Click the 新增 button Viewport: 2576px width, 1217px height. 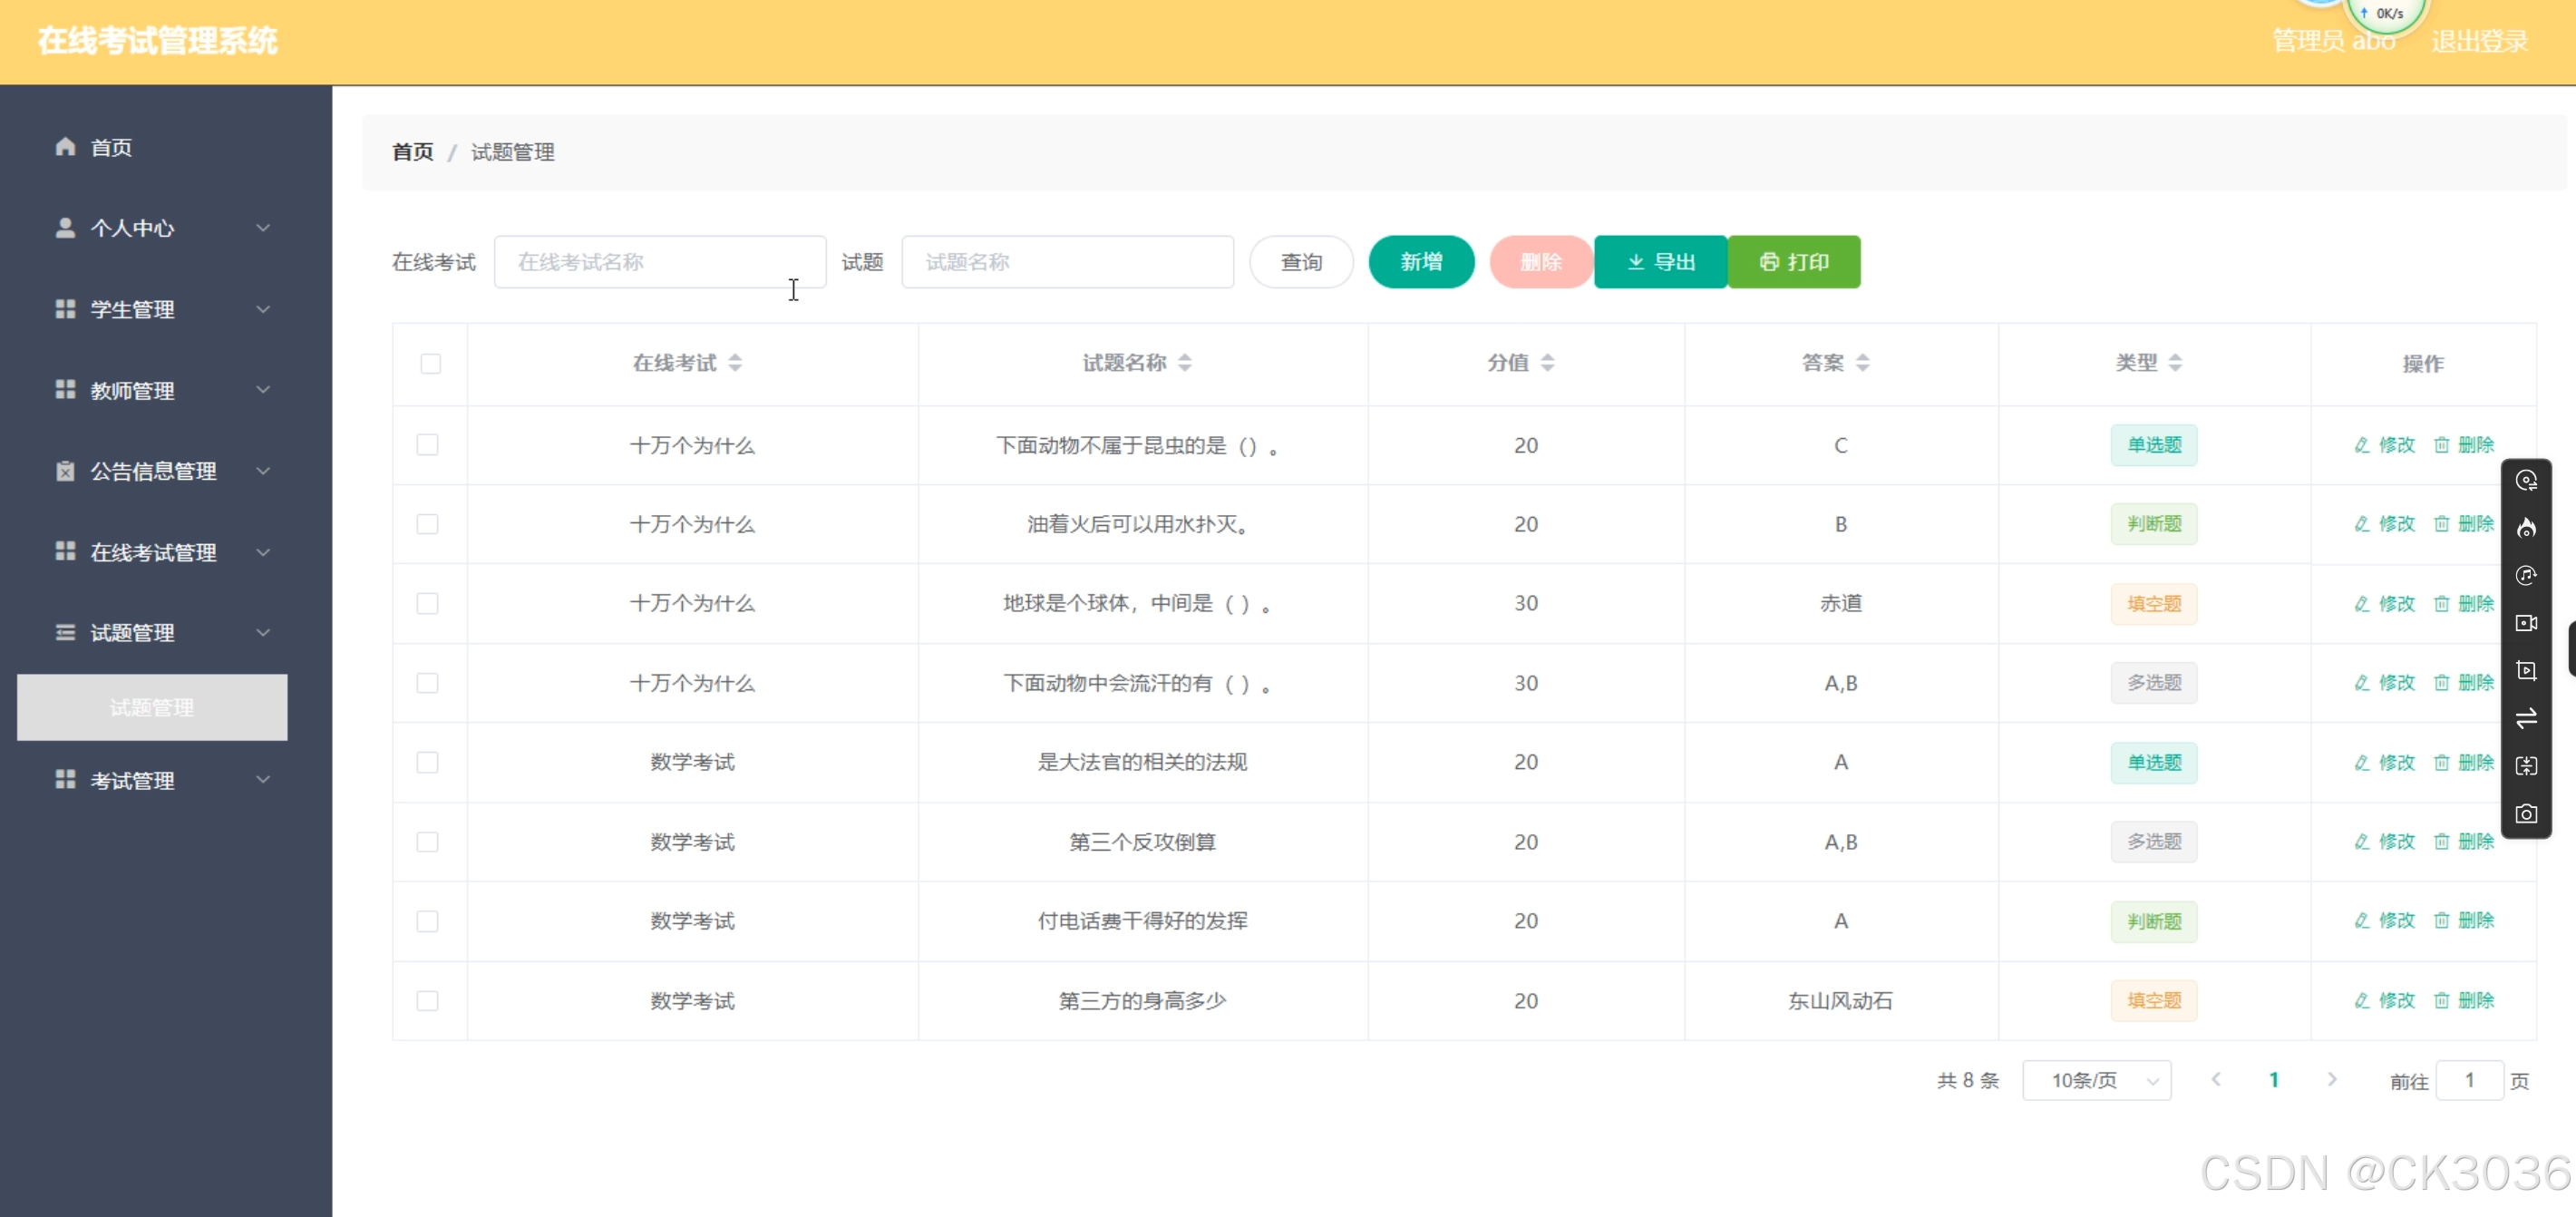click(1420, 262)
